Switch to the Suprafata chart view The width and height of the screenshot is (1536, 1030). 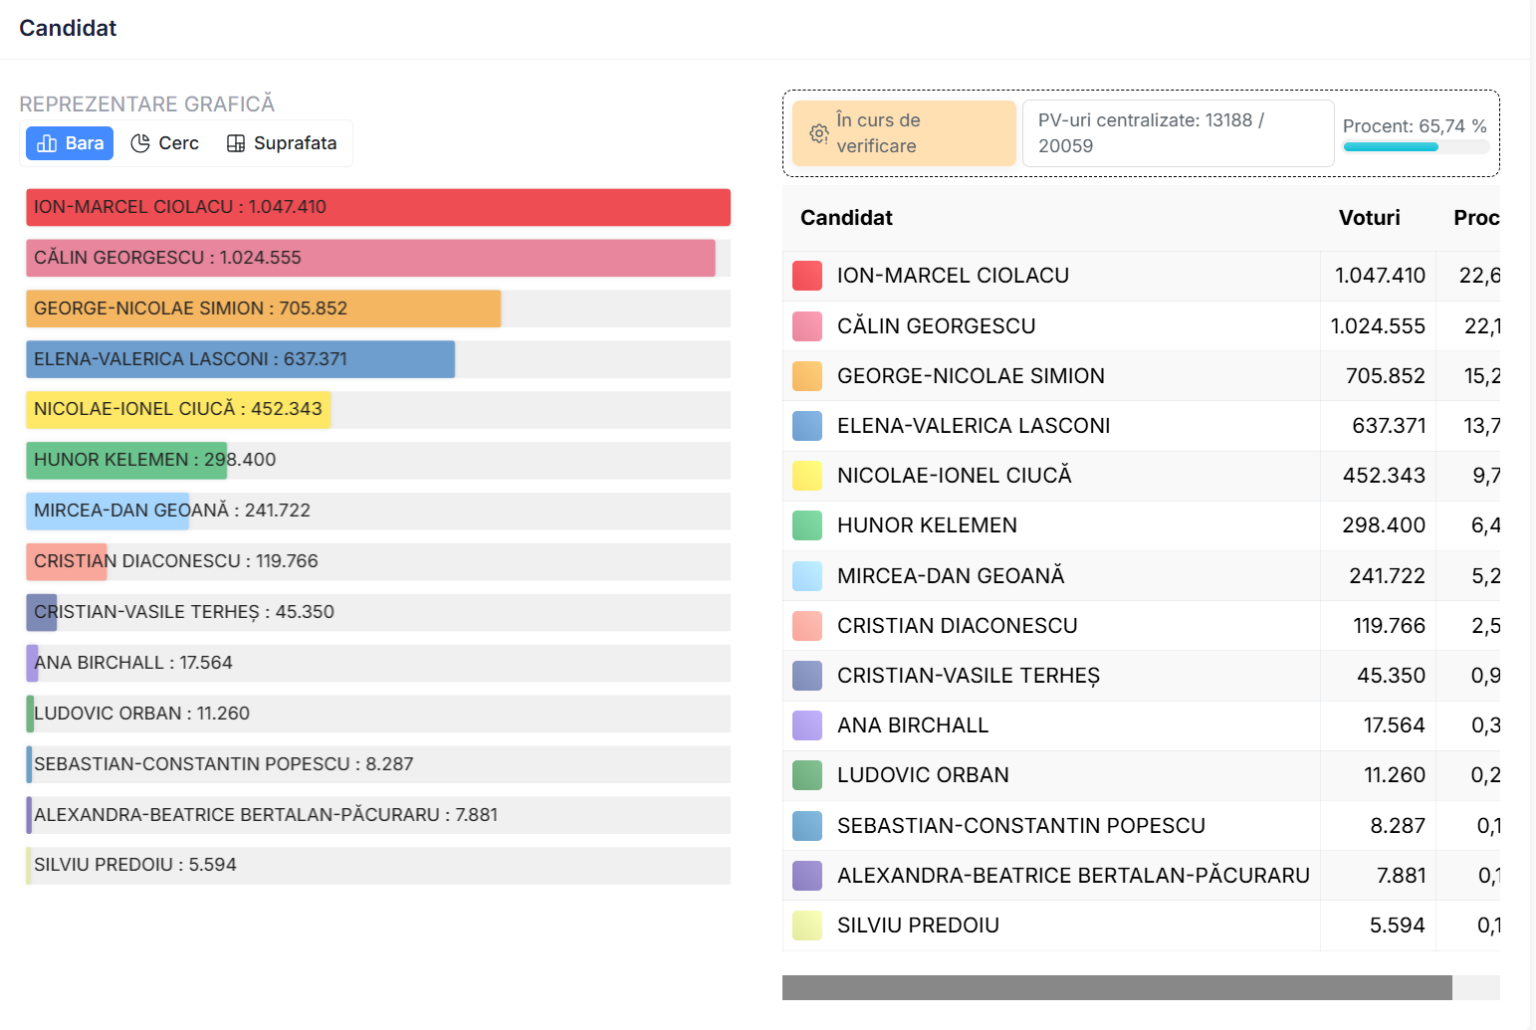click(x=282, y=144)
